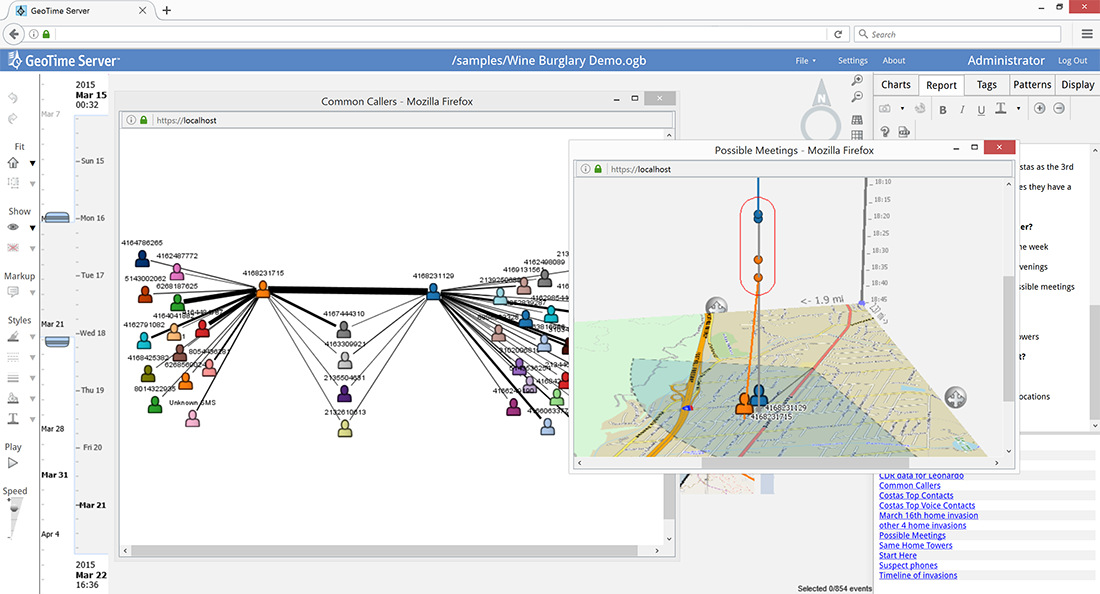1100x594 pixels.
Task: Click the browser Search field
Action: click(957, 34)
